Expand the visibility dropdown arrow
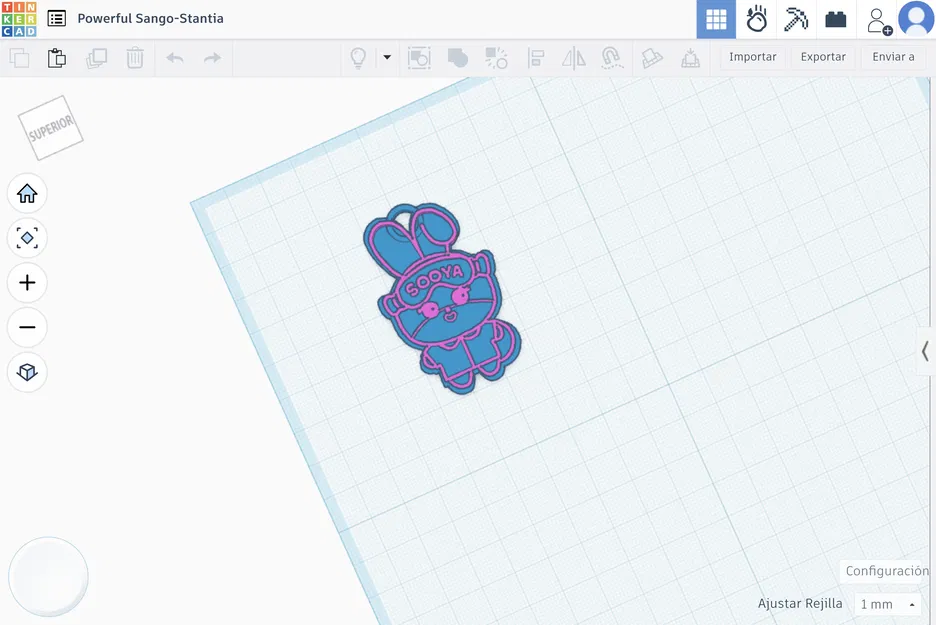Viewport: 936px width, 625px height. 387,58
